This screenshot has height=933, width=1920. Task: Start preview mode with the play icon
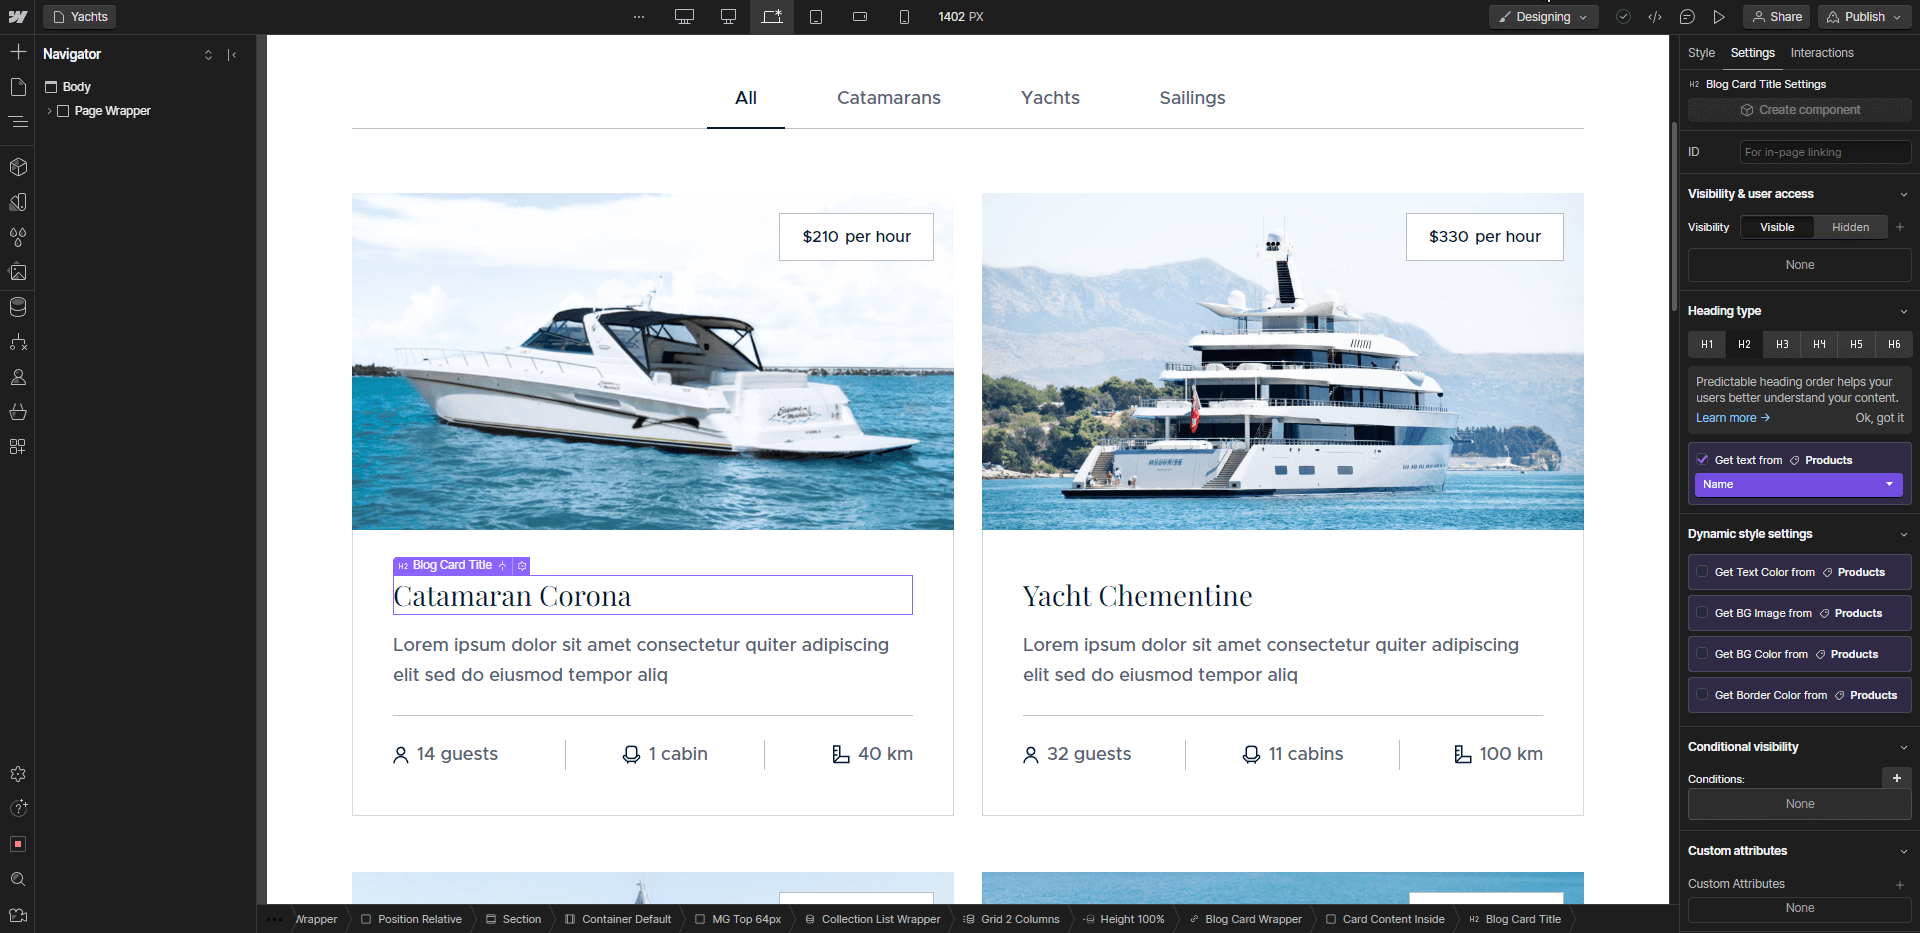(1720, 17)
